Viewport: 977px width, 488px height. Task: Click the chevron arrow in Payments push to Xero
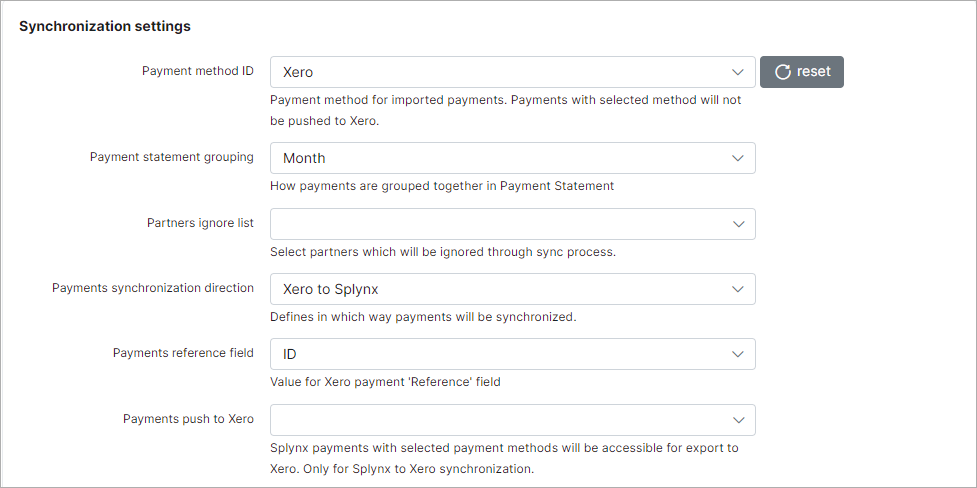[738, 419]
